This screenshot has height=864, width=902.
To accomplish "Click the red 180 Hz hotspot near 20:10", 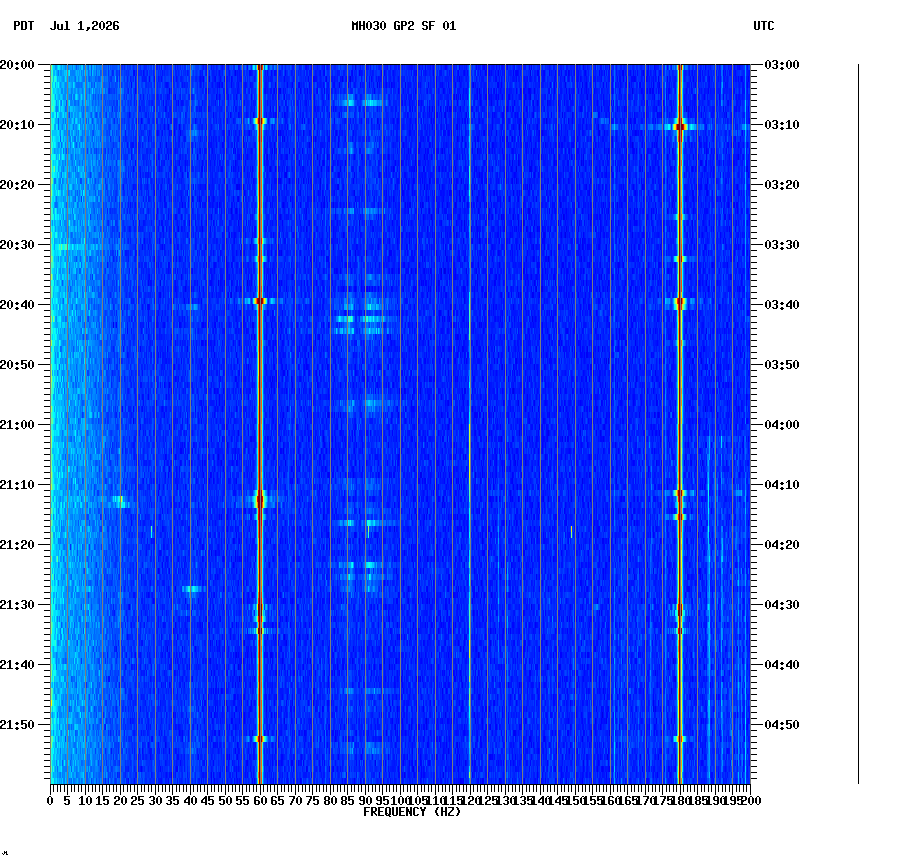I will click(681, 127).
